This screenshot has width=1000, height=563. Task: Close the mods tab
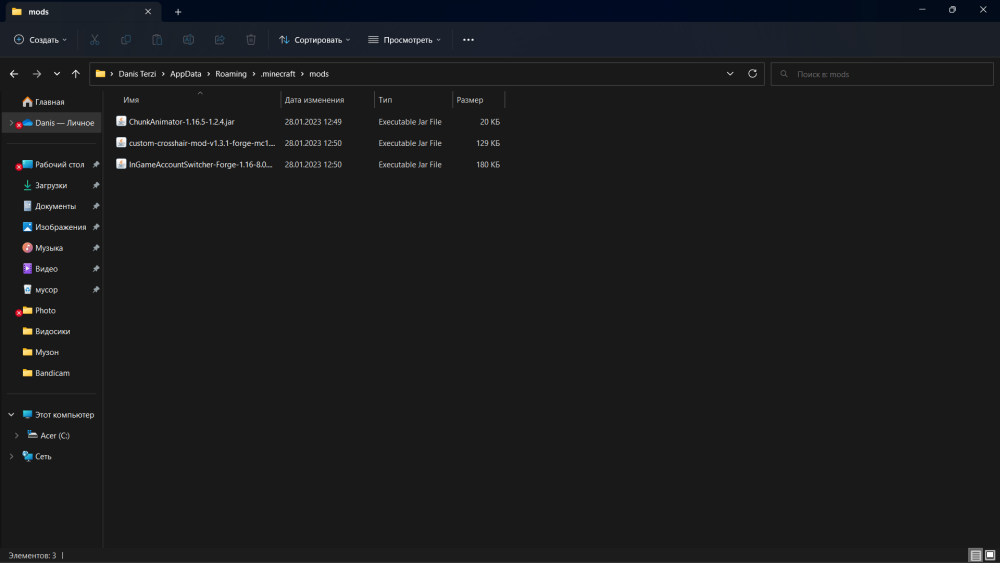(x=148, y=11)
